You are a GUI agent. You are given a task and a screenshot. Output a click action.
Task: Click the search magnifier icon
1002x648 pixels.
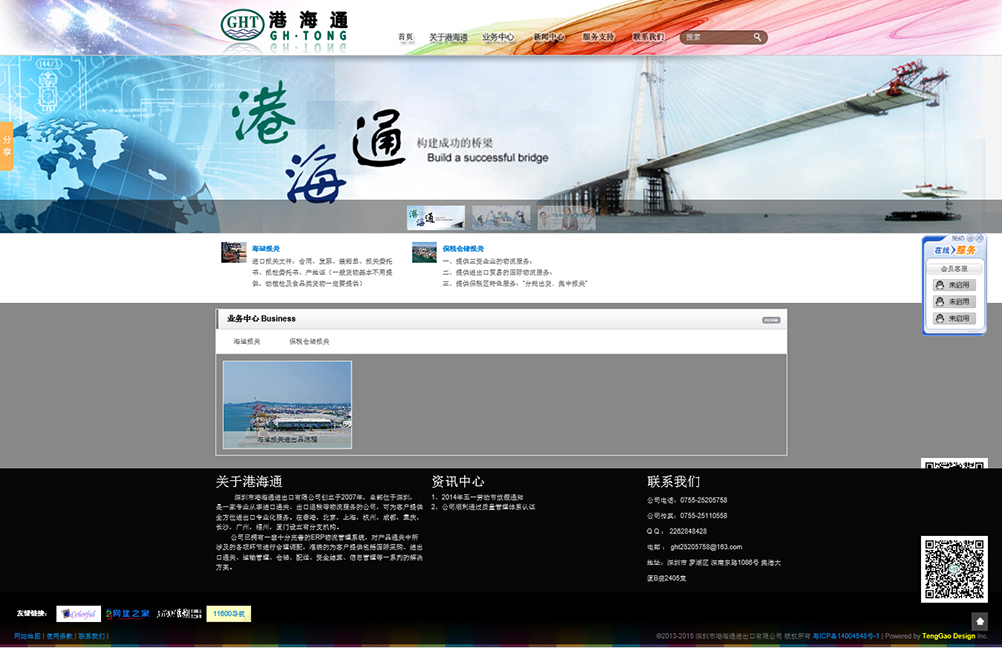(758, 37)
